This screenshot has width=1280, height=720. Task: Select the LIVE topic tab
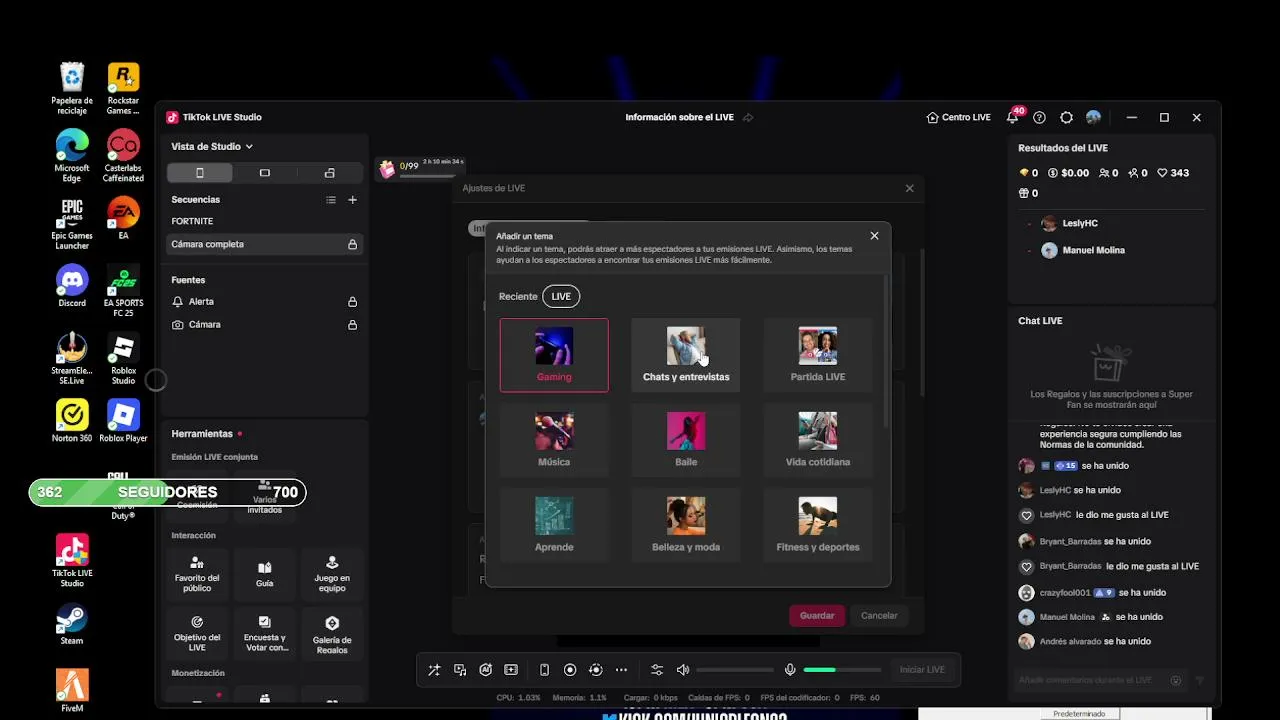coord(561,296)
